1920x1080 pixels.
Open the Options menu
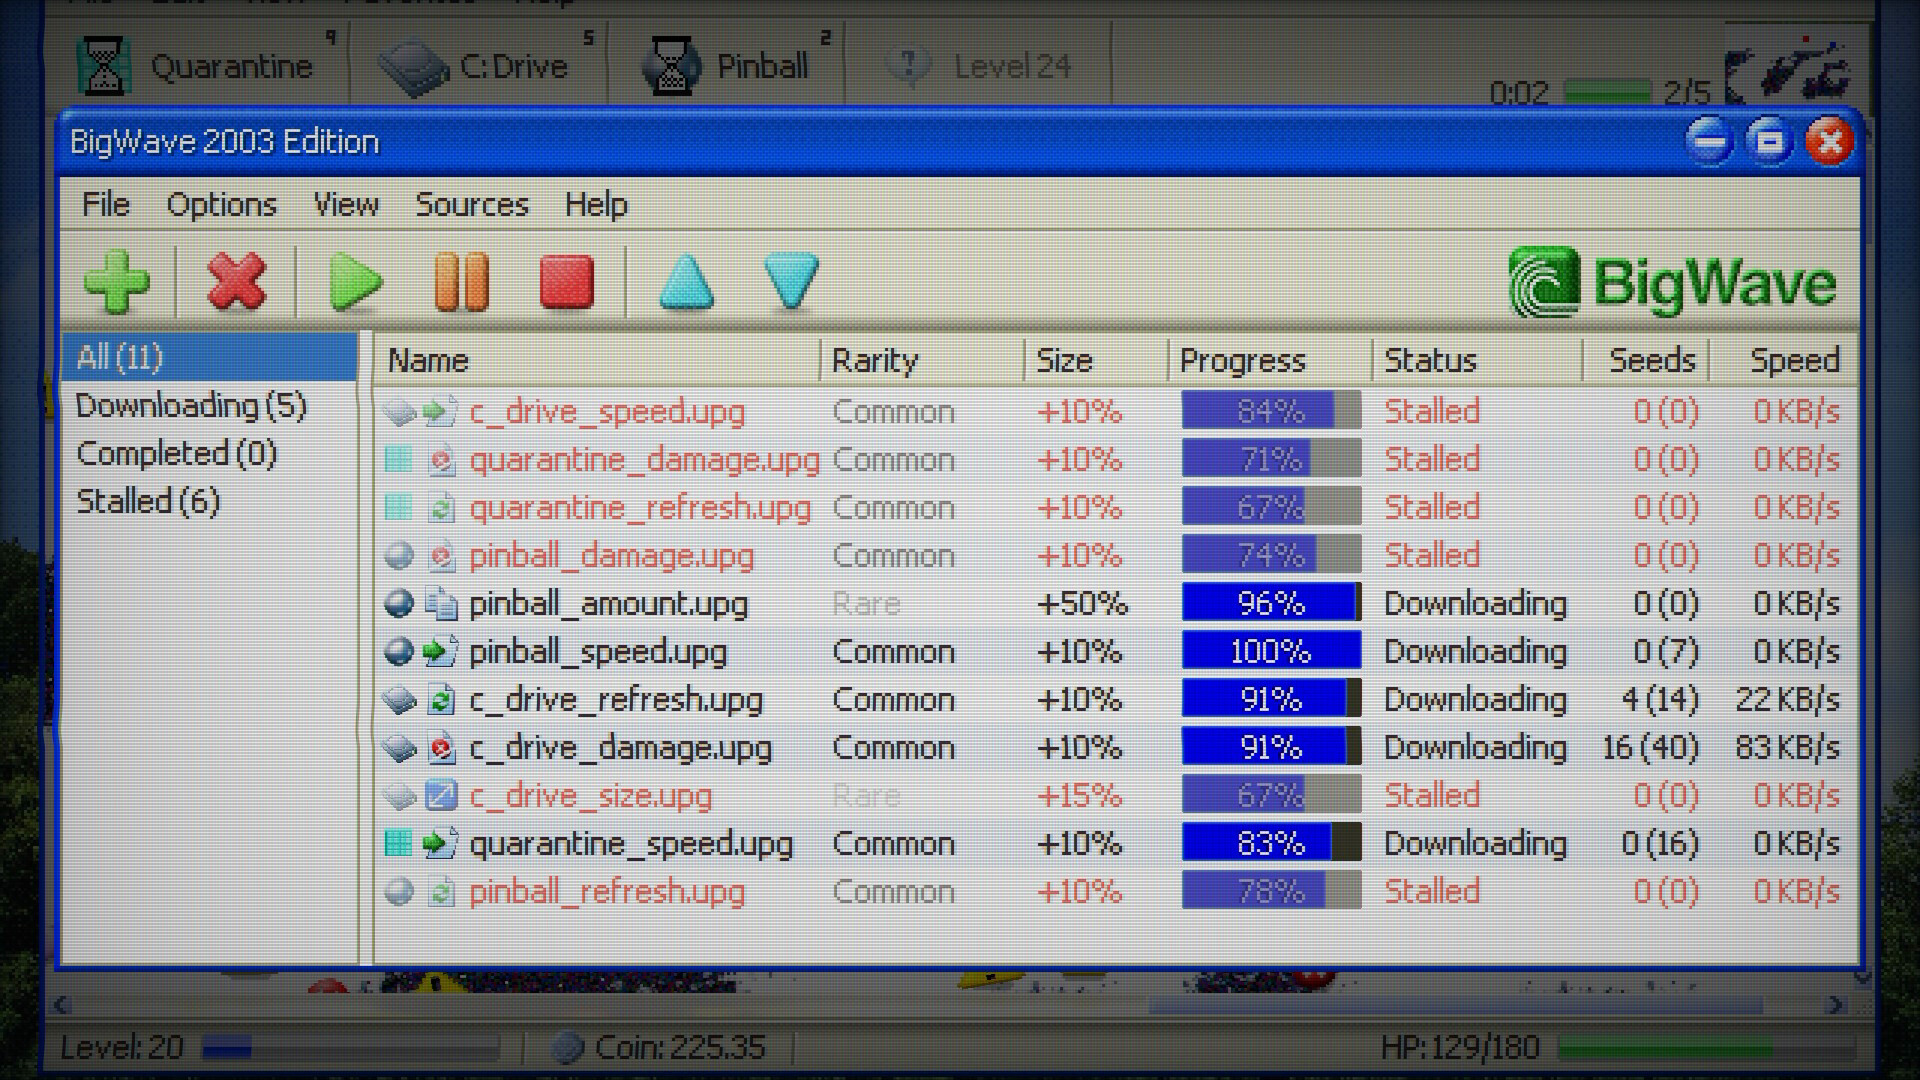click(x=222, y=205)
